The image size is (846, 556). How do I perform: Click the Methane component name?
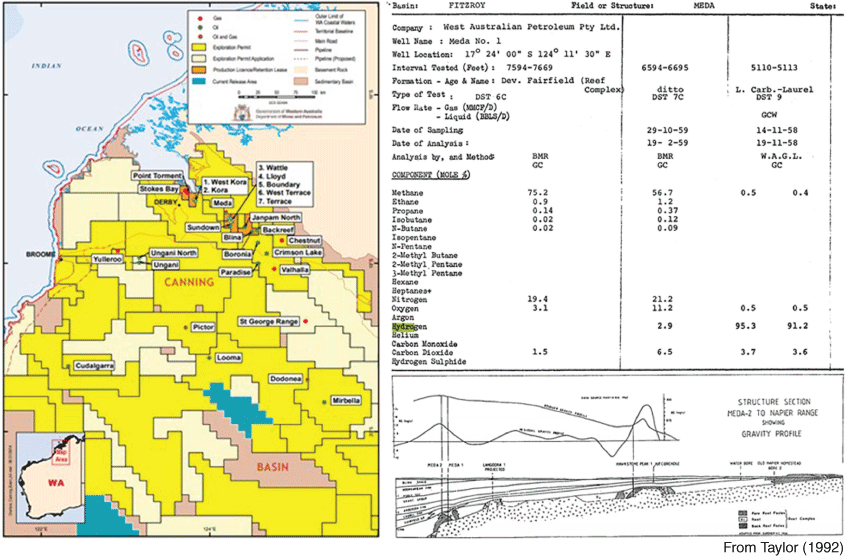(x=408, y=192)
